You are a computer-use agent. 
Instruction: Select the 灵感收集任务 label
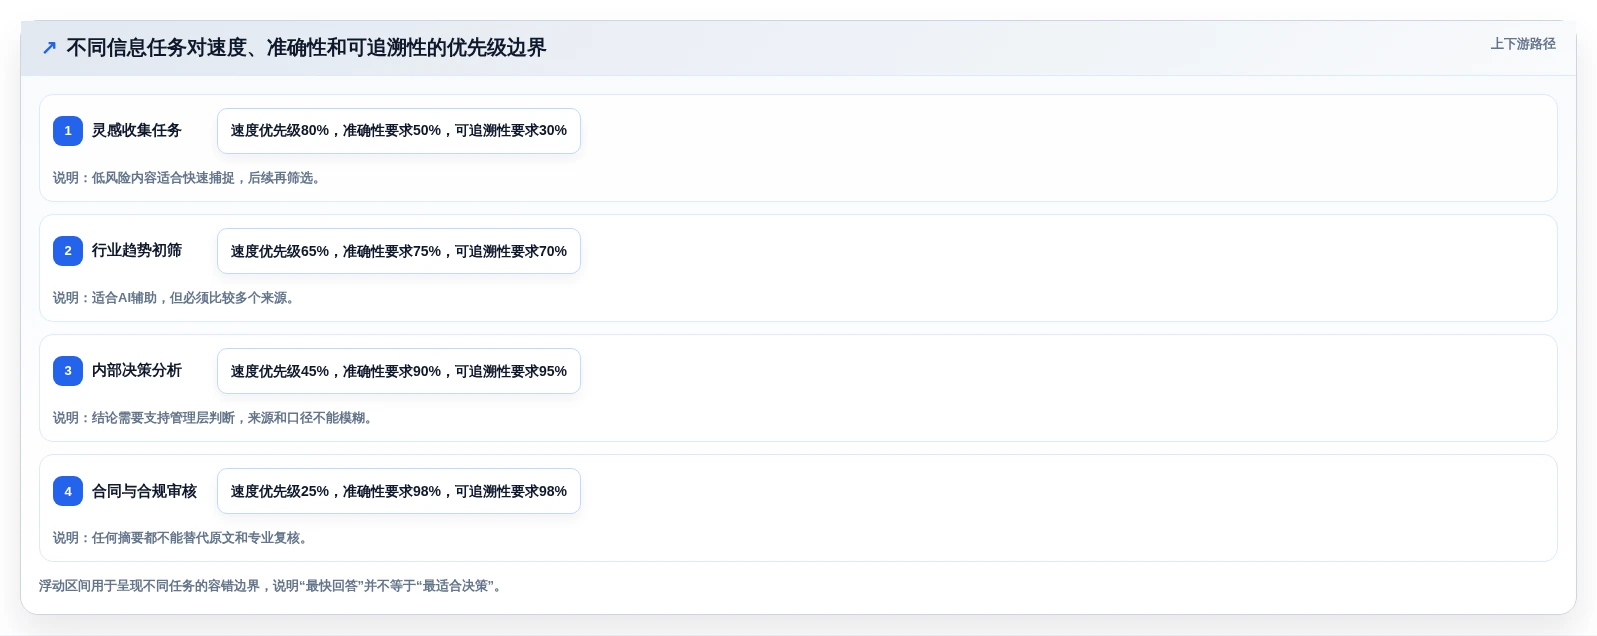pos(137,130)
